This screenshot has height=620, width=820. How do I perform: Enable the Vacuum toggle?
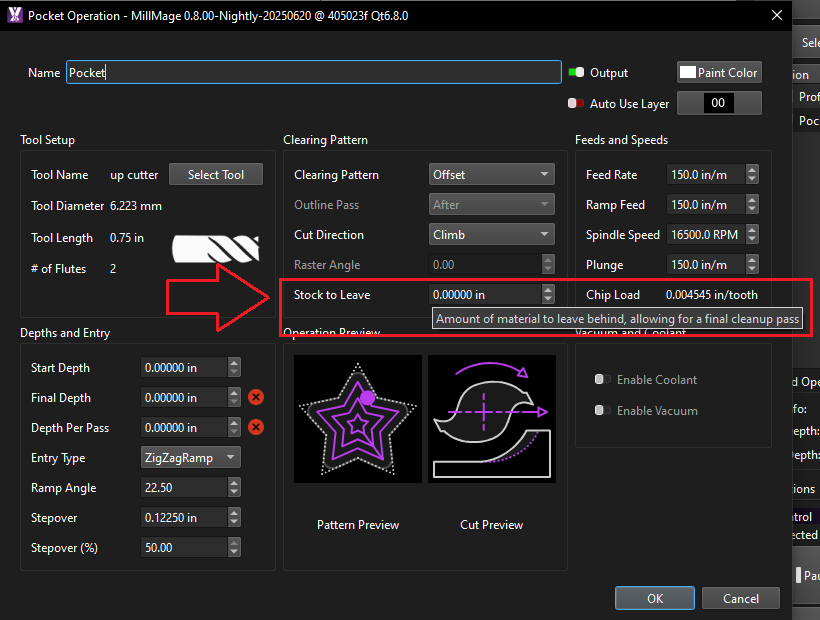pyautogui.click(x=602, y=410)
